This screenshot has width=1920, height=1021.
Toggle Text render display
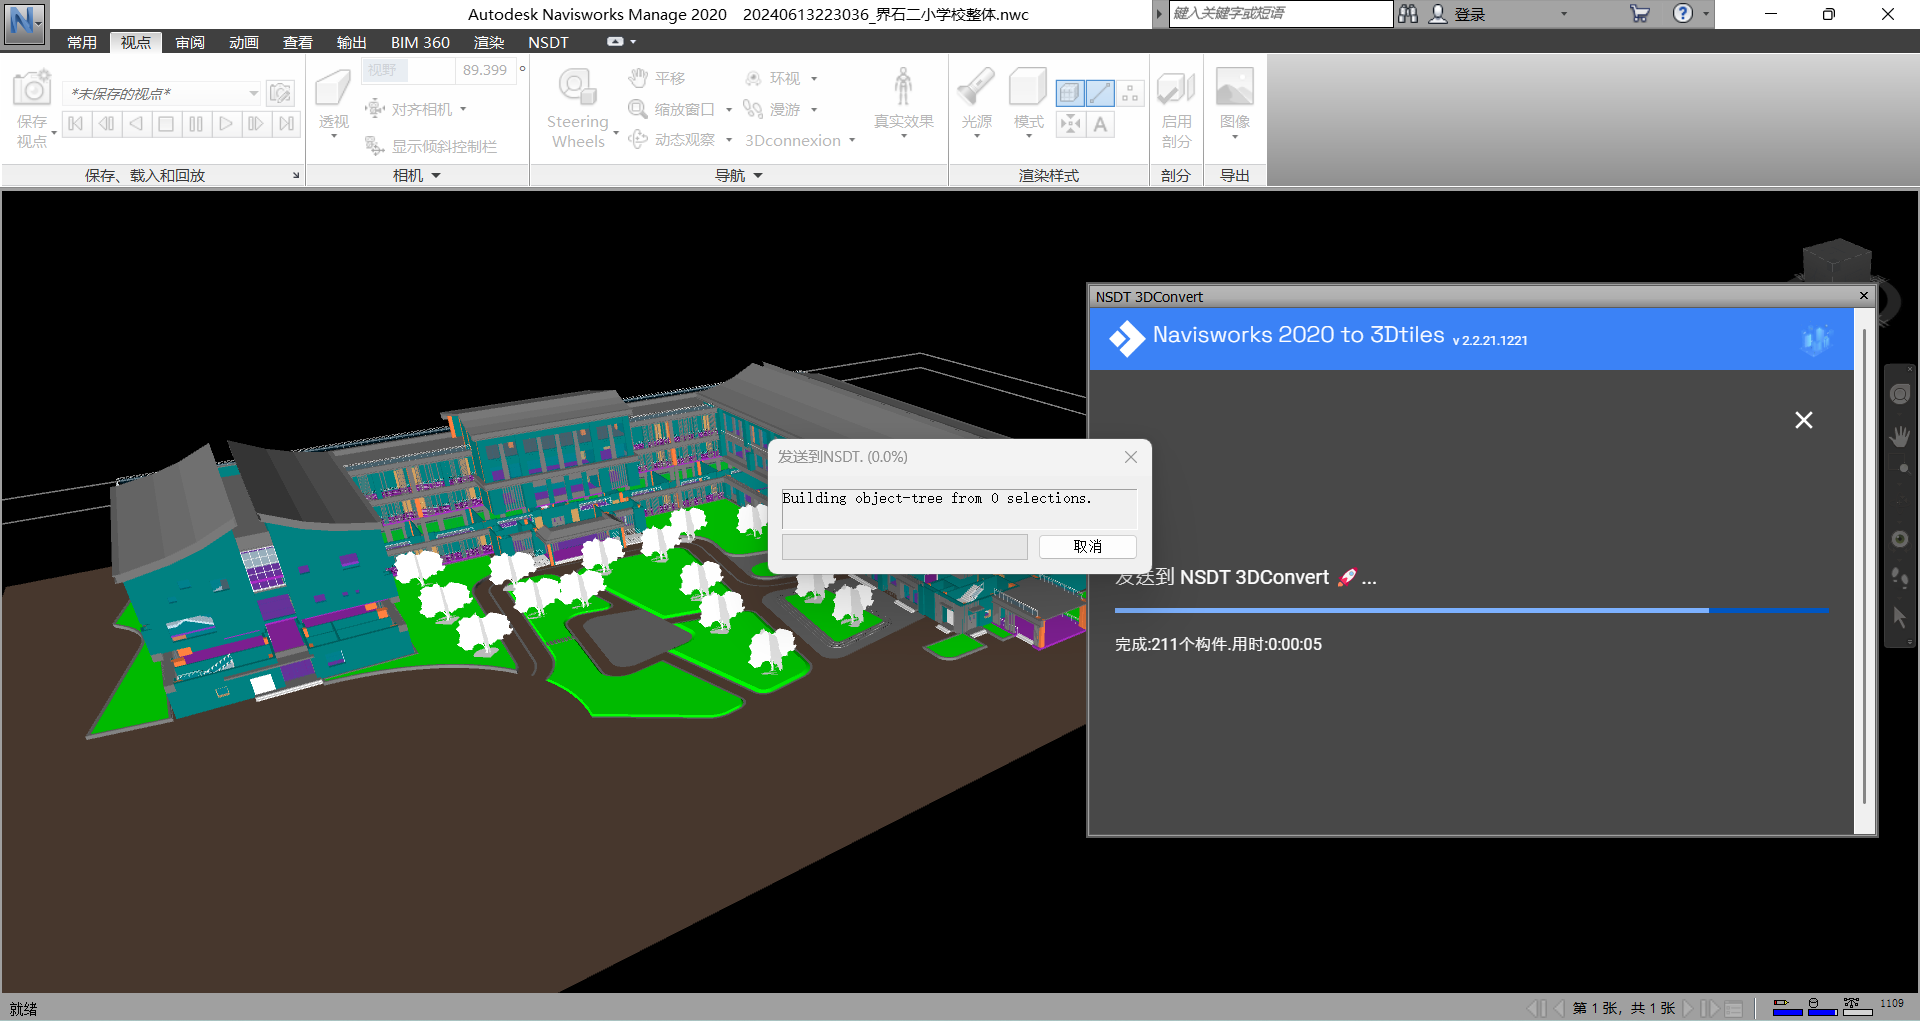click(1100, 124)
